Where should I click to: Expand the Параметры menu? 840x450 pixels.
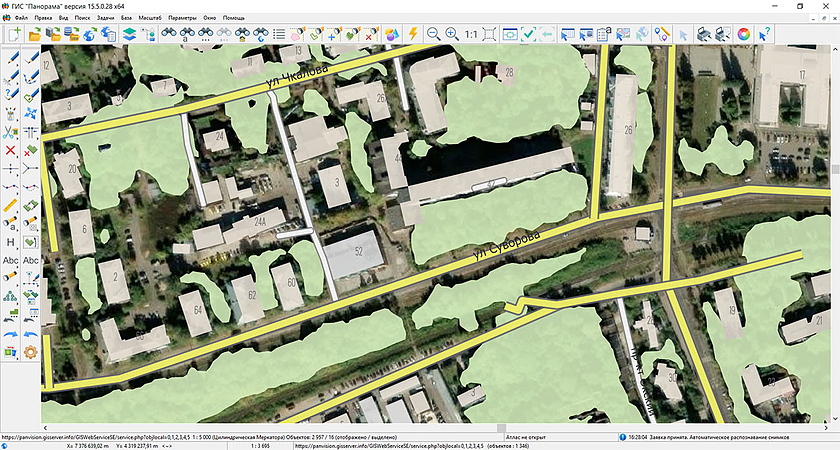(183, 18)
